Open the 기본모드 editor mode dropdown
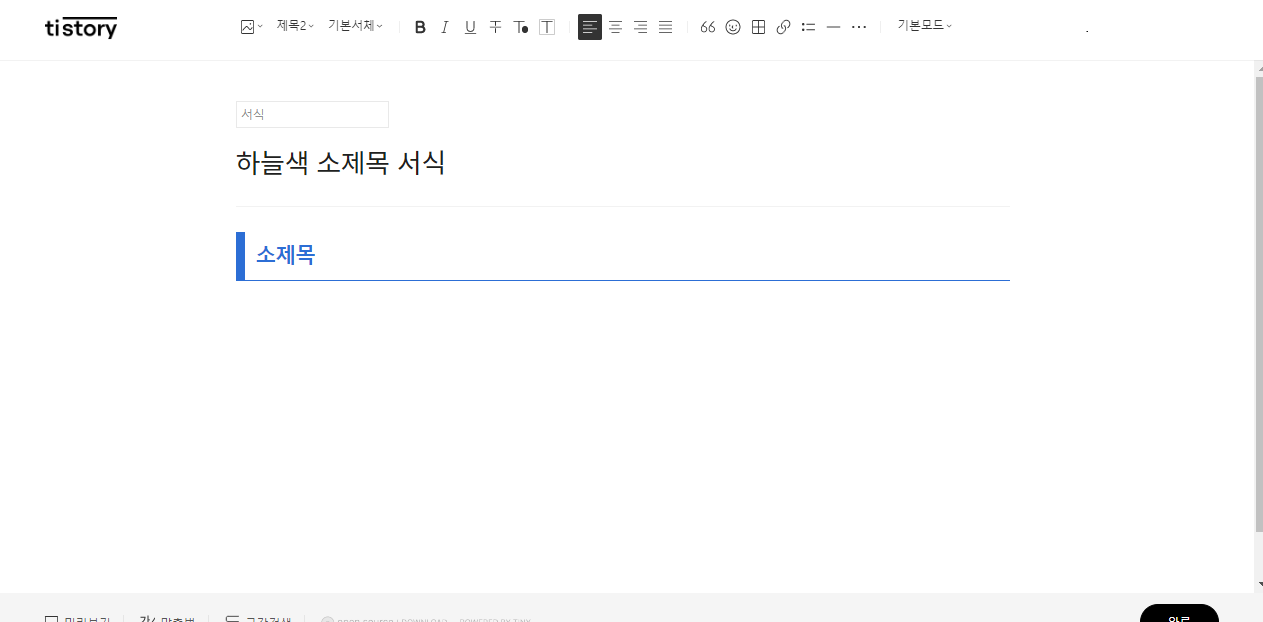This screenshot has height=622, width=1263. point(924,26)
